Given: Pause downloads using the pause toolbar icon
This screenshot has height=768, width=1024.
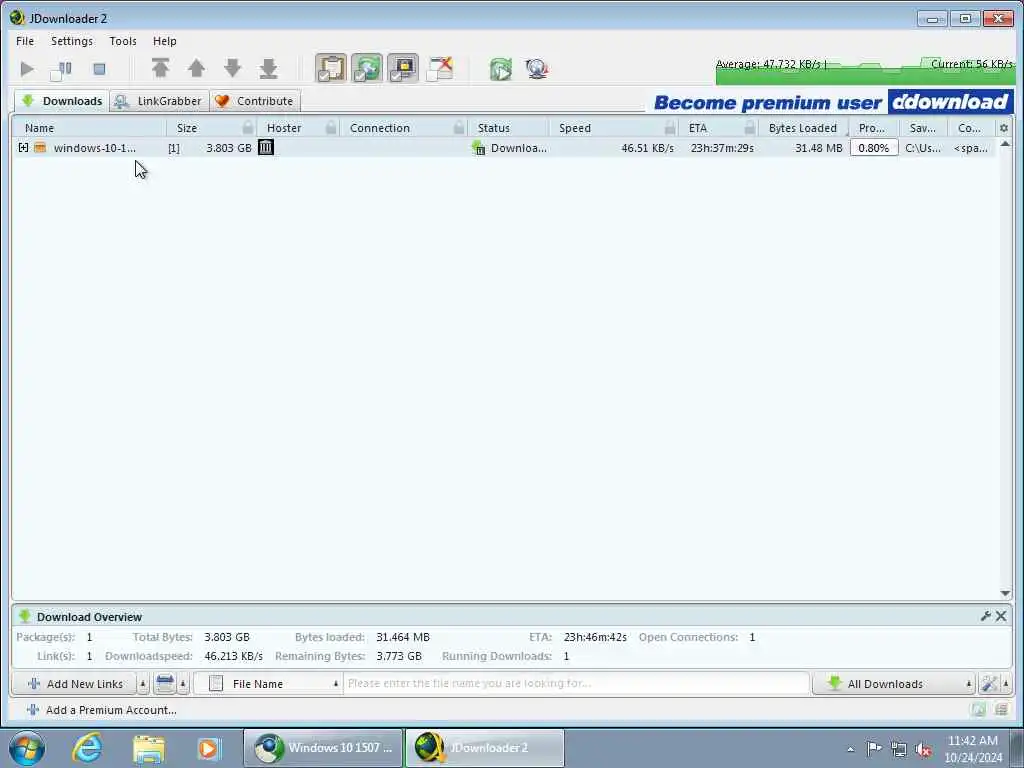Looking at the screenshot, I should click(x=61, y=69).
